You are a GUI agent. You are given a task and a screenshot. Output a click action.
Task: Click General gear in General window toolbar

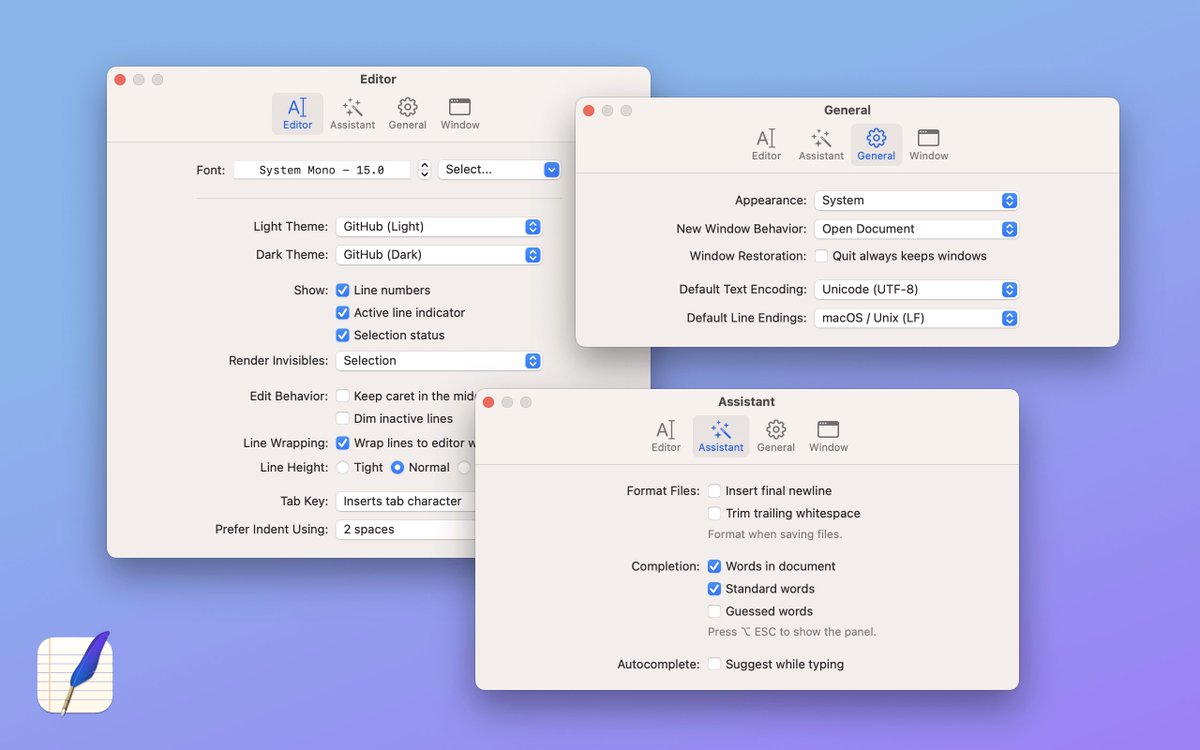(876, 144)
